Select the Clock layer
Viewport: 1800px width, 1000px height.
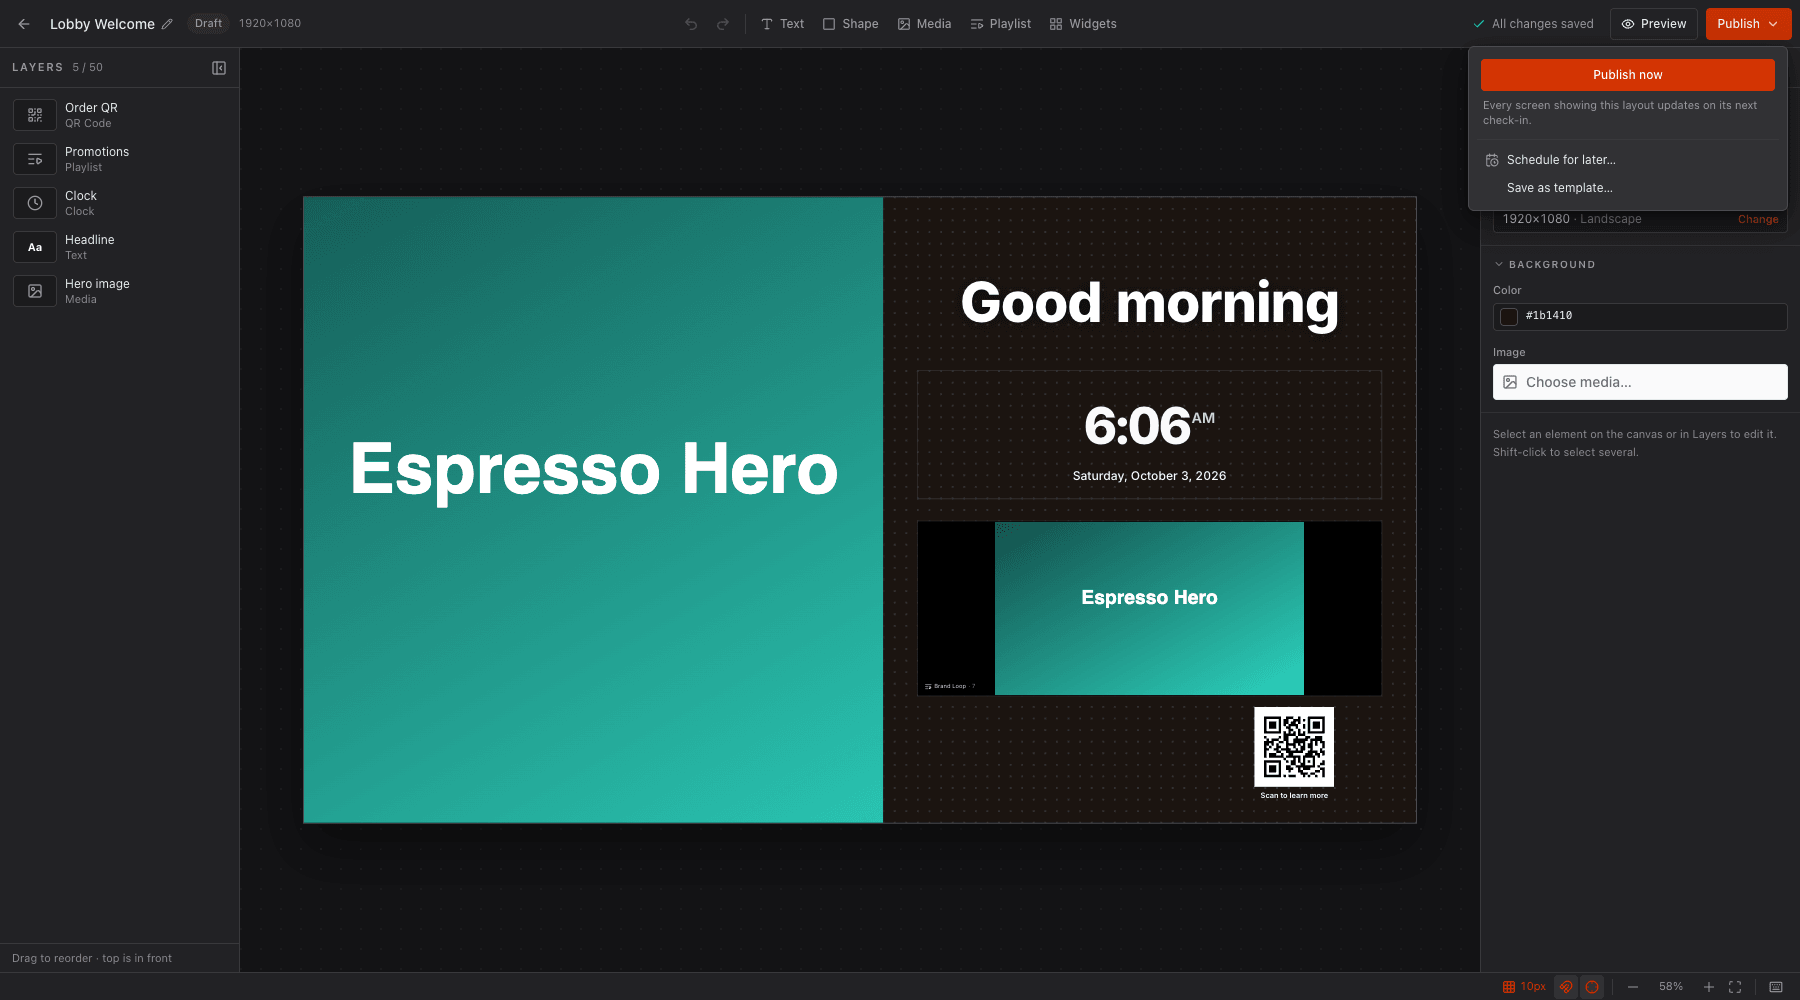120,203
